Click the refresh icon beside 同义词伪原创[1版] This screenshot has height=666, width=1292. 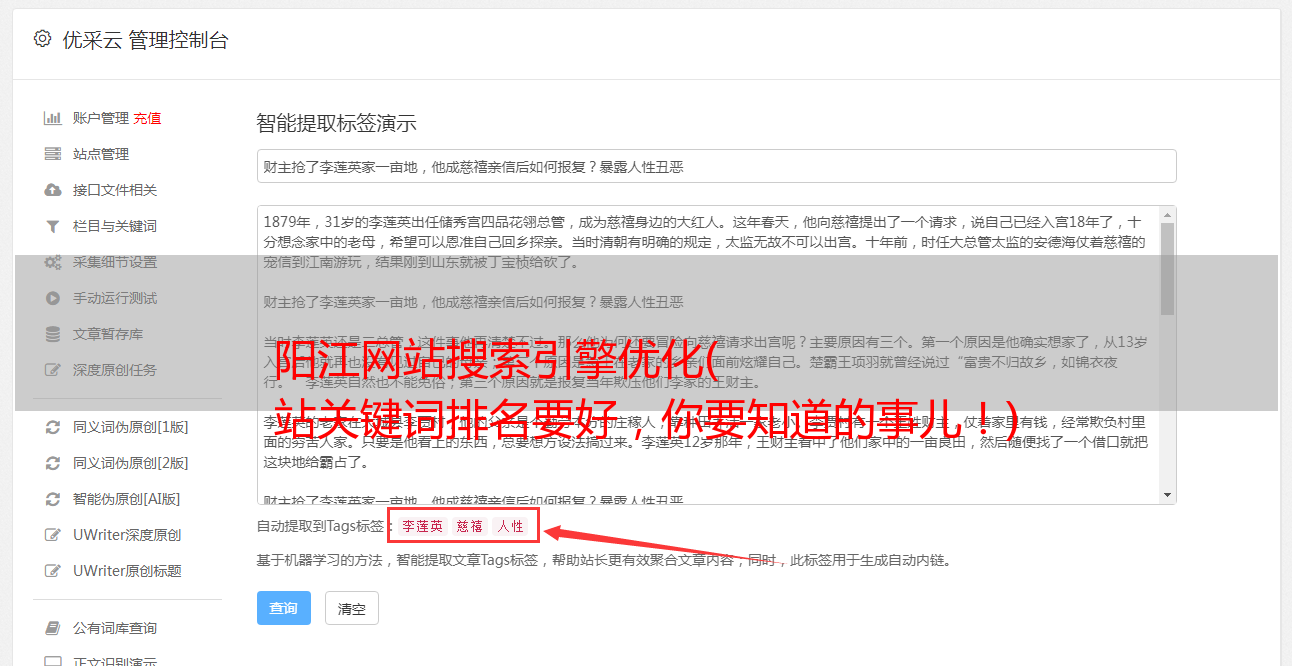53,427
